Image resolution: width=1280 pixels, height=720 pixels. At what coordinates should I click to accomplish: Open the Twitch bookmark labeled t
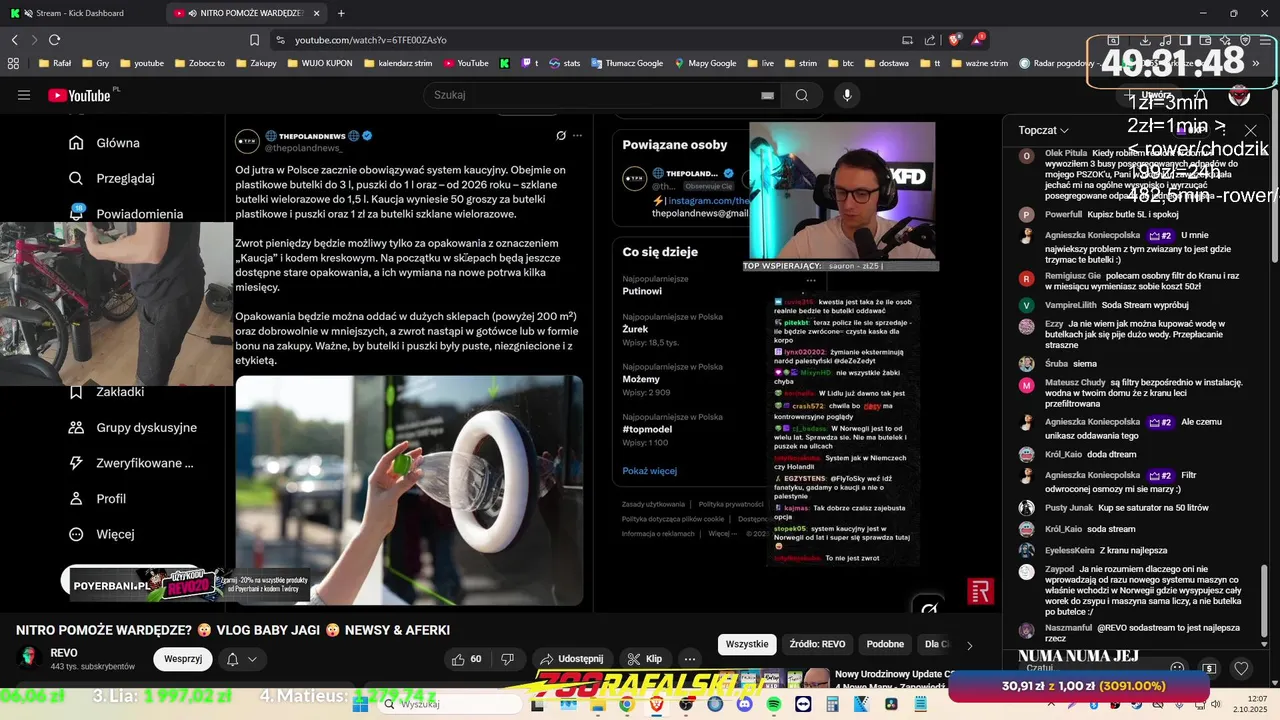[x=529, y=63]
